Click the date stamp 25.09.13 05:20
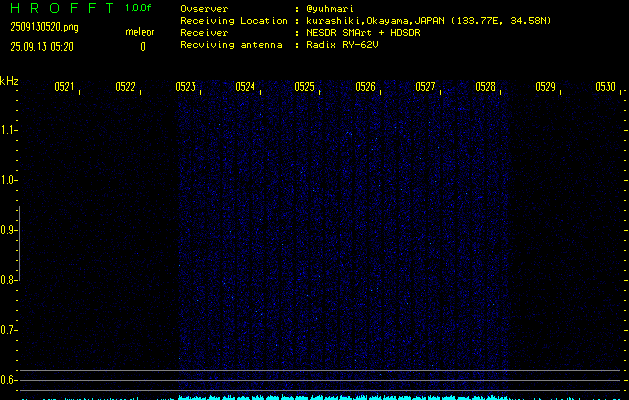Viewport: 629px width, 400px height. click(42, 47)
